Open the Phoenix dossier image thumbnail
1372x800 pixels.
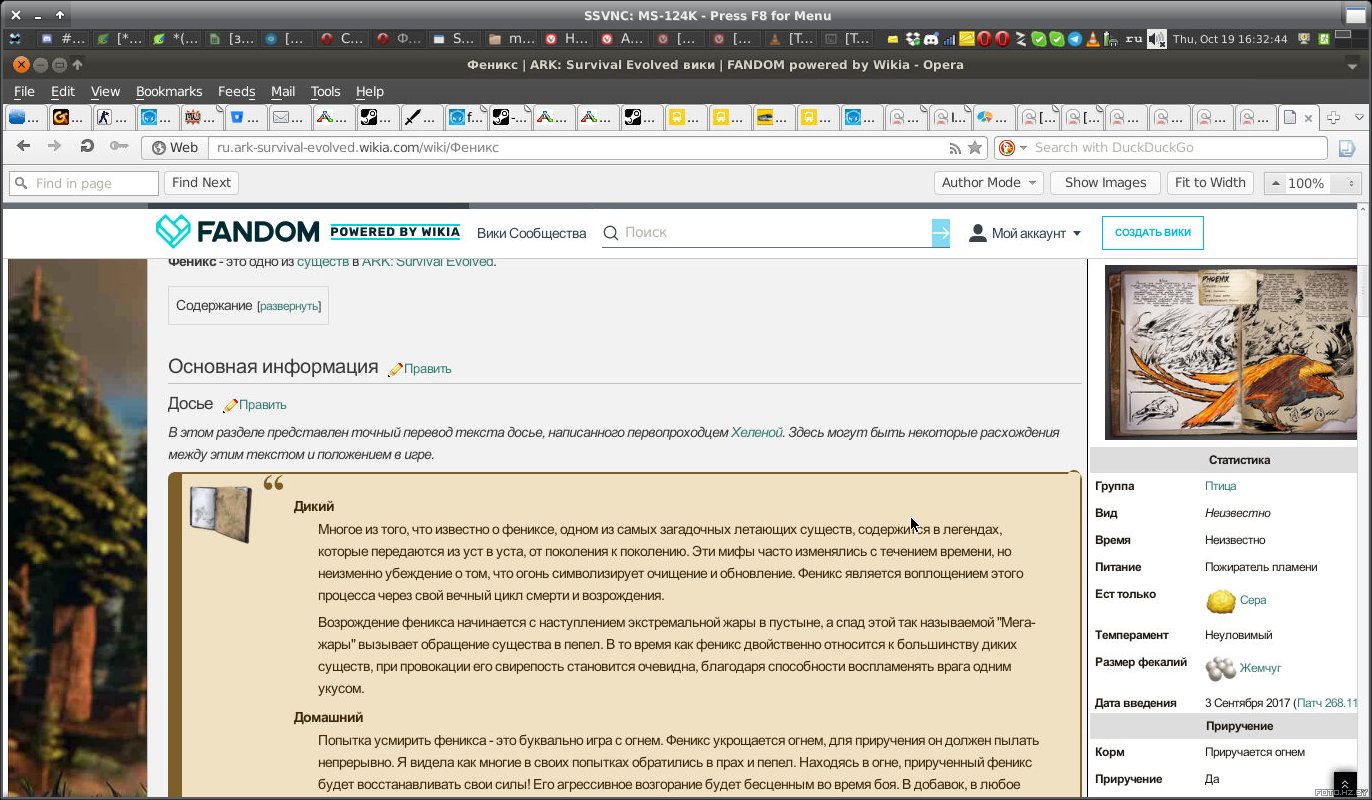point(1230,352)
